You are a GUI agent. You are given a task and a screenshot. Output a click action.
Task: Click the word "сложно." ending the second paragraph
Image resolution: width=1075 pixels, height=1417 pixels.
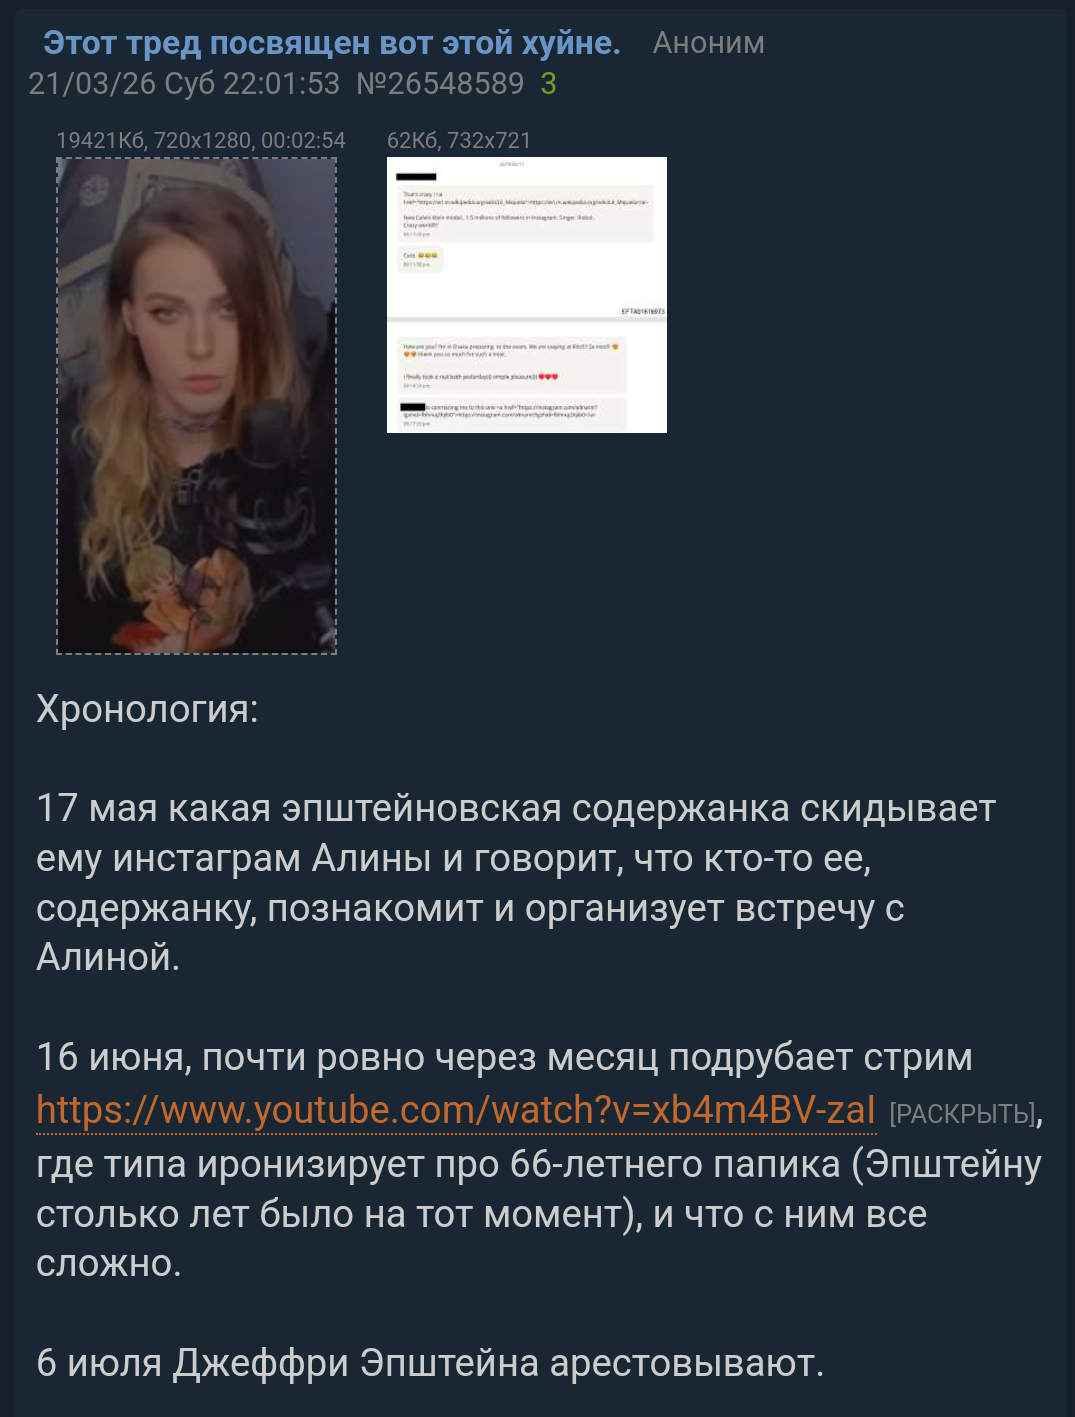point(109,1264)
